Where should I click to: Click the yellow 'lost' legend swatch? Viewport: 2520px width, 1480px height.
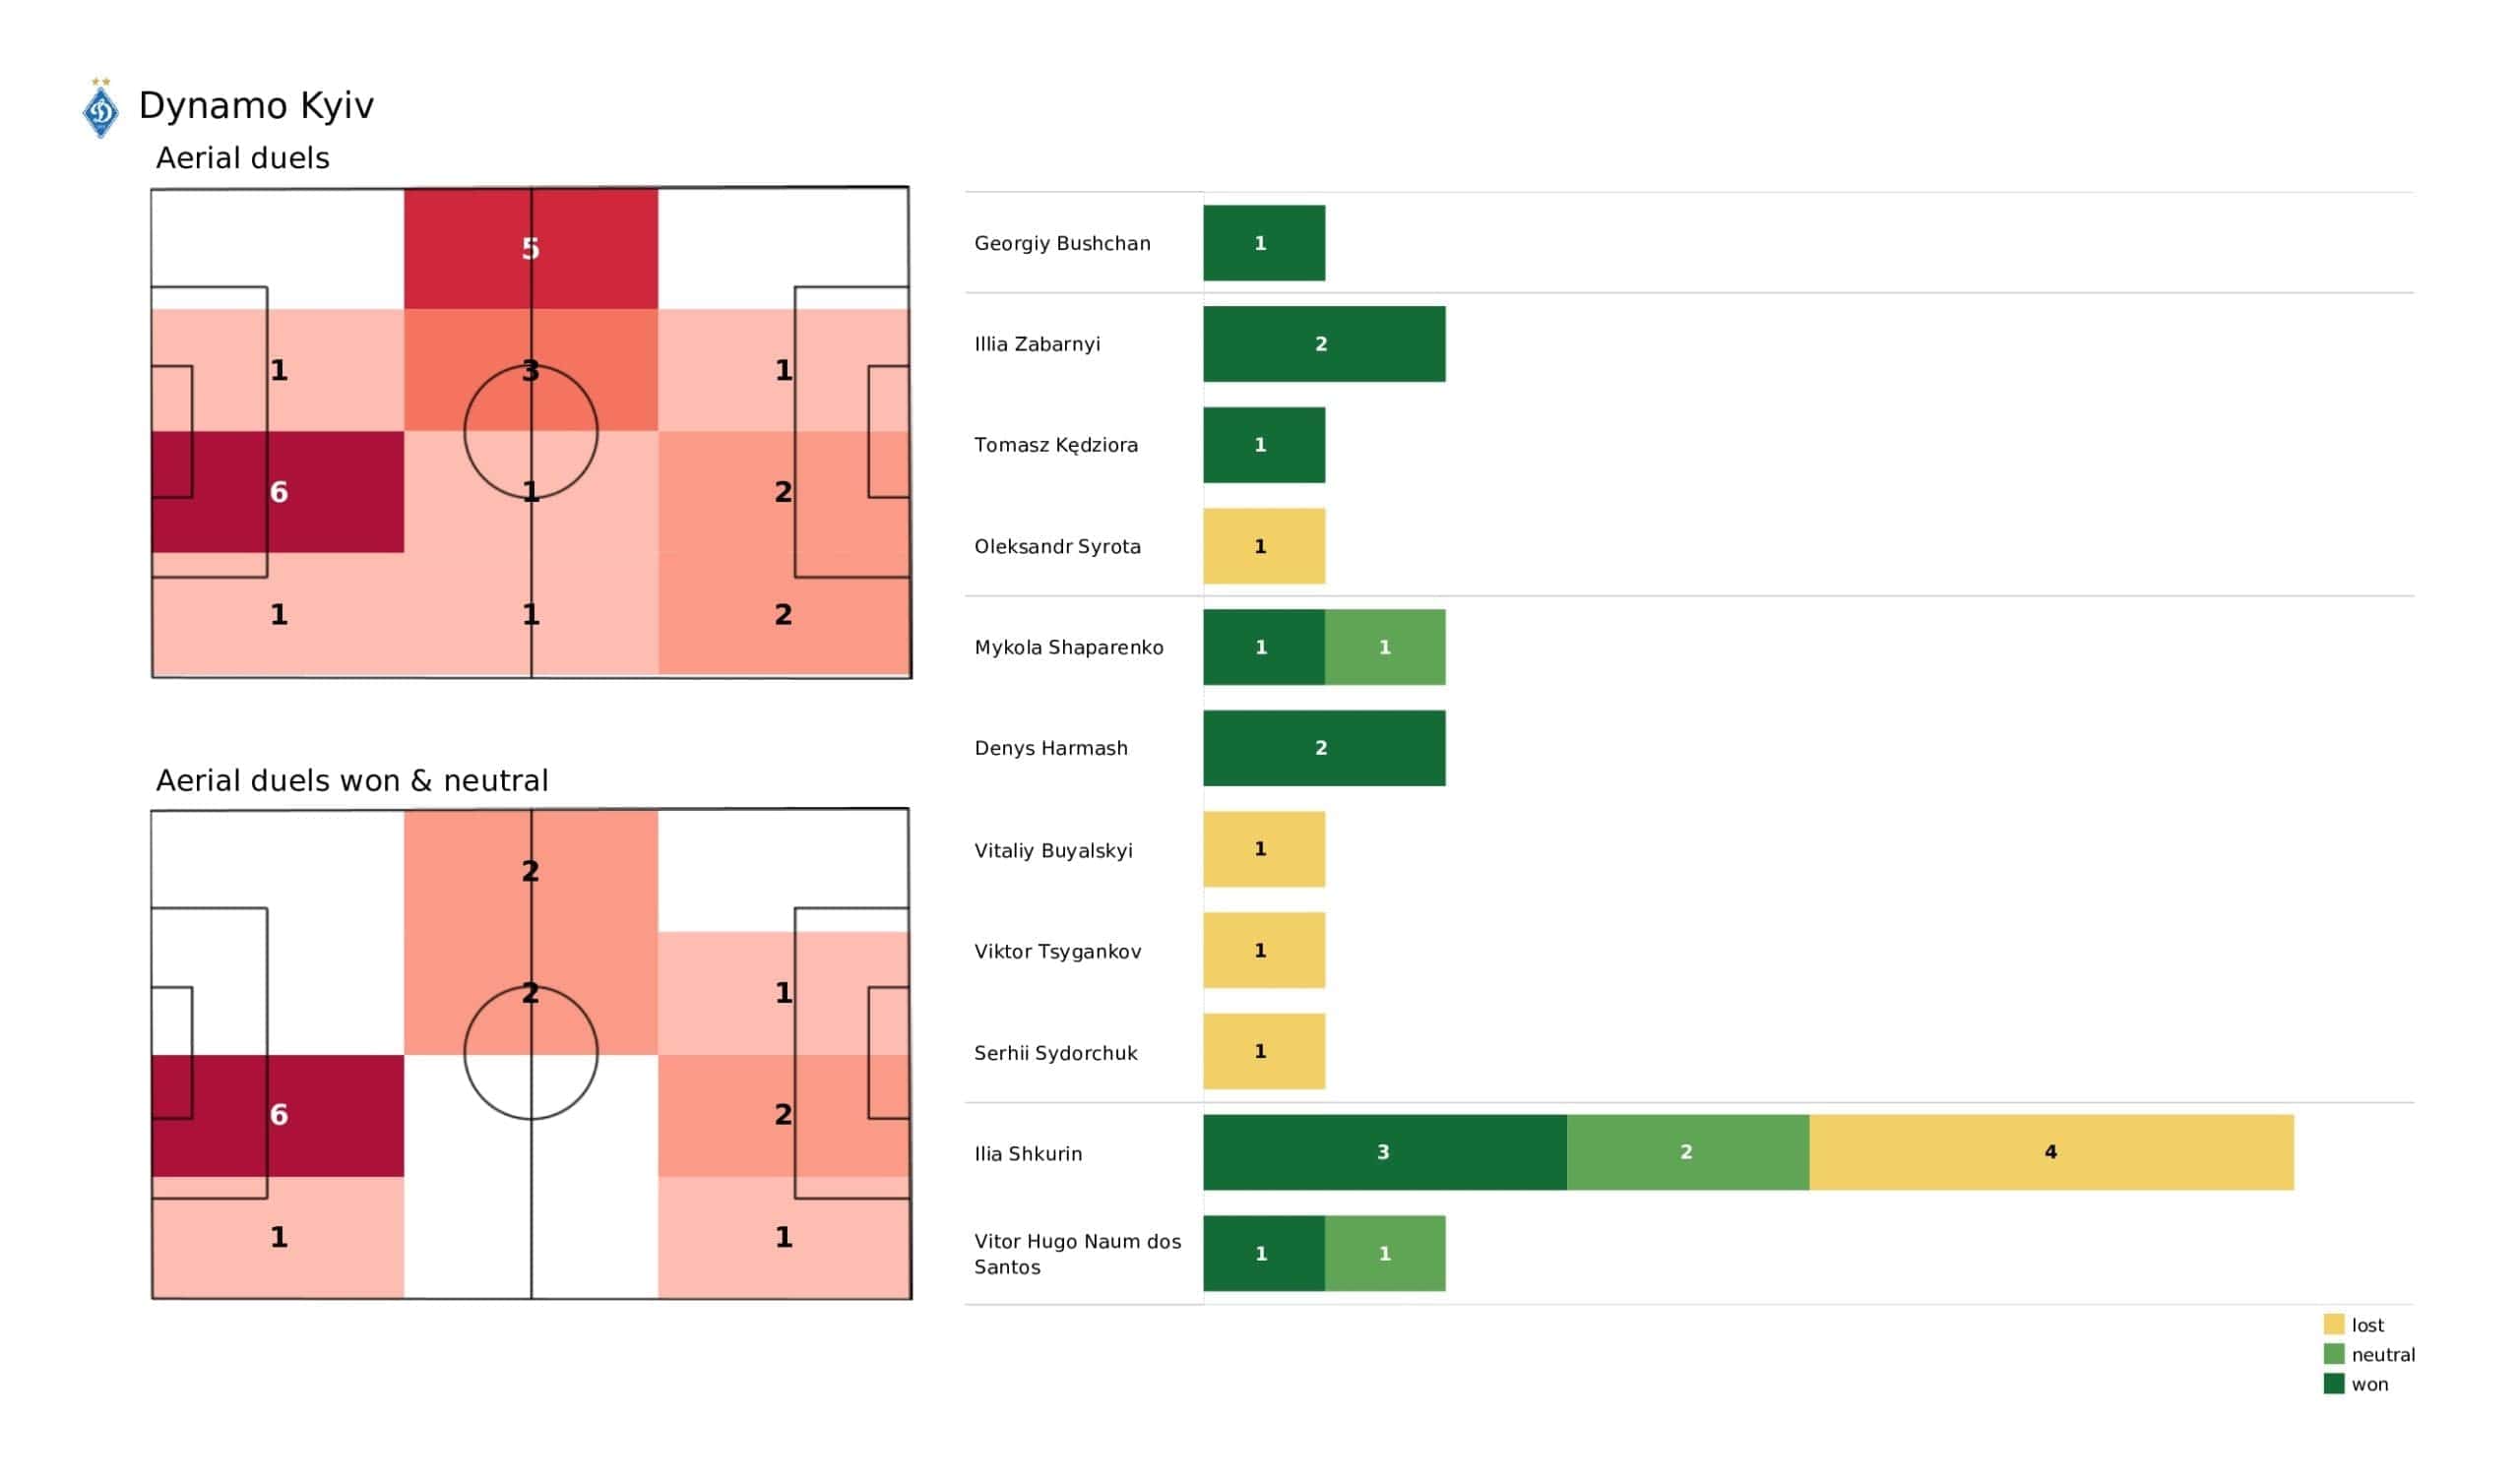[x=2333, y=1324]
